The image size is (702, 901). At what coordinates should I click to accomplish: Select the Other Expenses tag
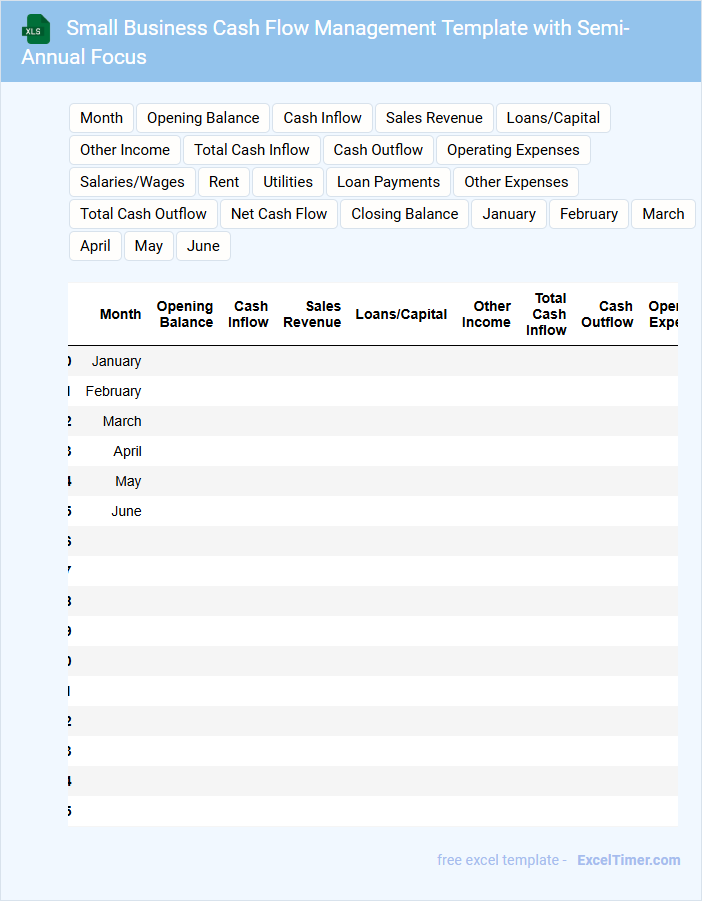(x=516, y=182)
